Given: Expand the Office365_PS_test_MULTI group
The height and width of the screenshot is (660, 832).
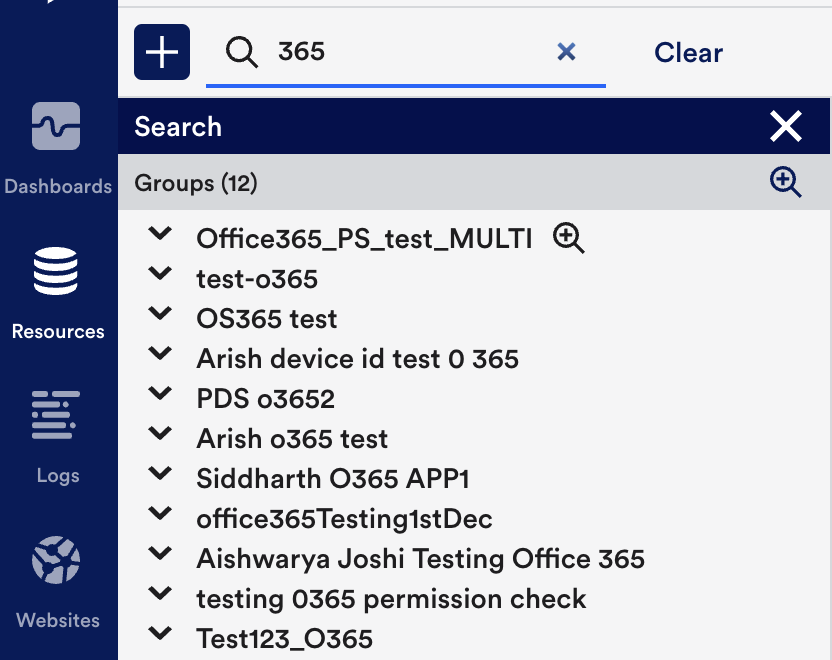Looking at the screenshot, I should tap(160, 233).
